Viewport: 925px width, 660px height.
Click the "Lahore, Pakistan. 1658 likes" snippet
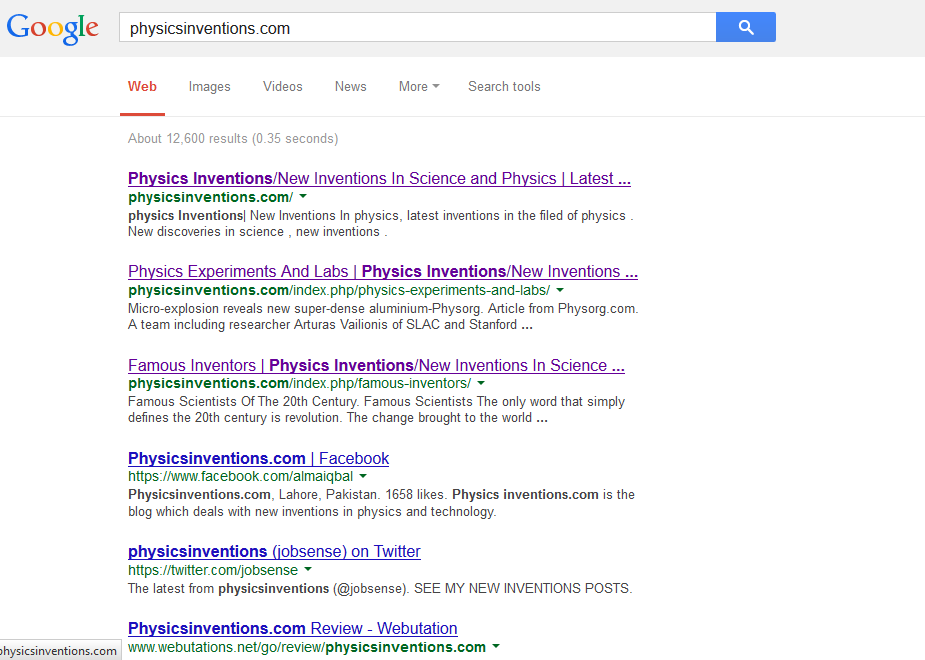click(x=381, y=503)
